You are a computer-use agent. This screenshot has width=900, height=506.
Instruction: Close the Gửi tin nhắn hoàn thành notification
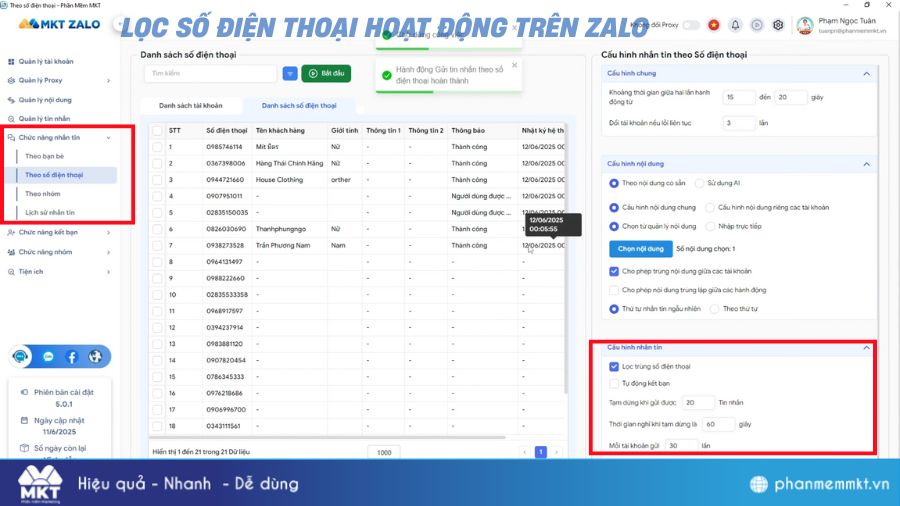pyautogui.click(x=514, y=65)
